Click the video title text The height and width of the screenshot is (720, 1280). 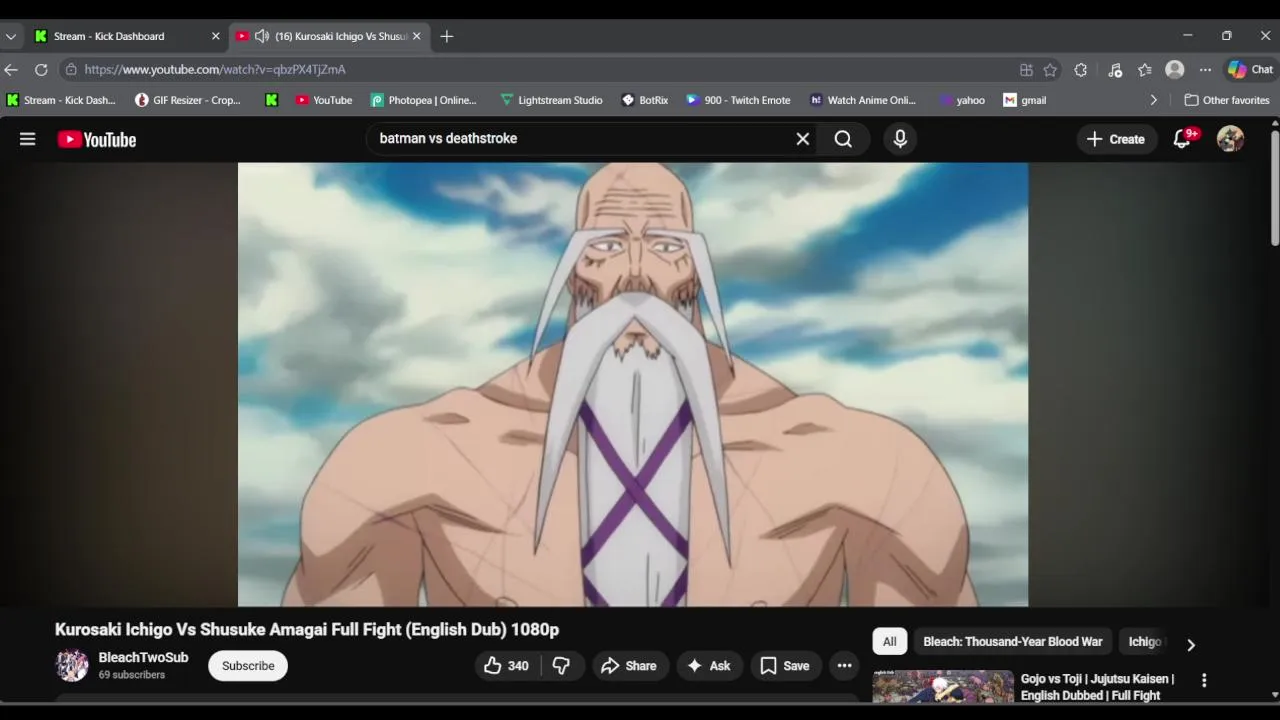click(x=307, y=629)
